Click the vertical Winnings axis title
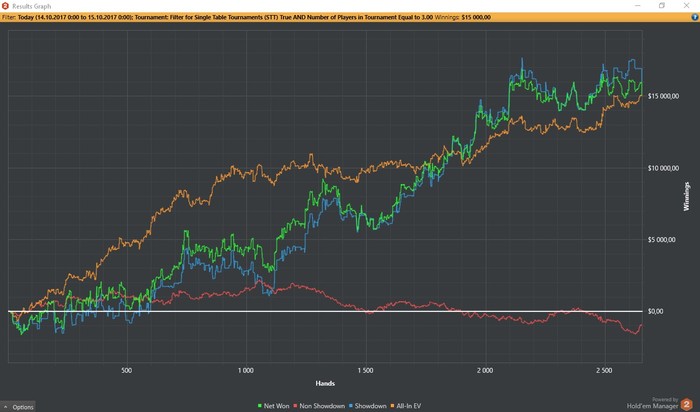Viewport: 700px width, 412px height. coord(687,196)
